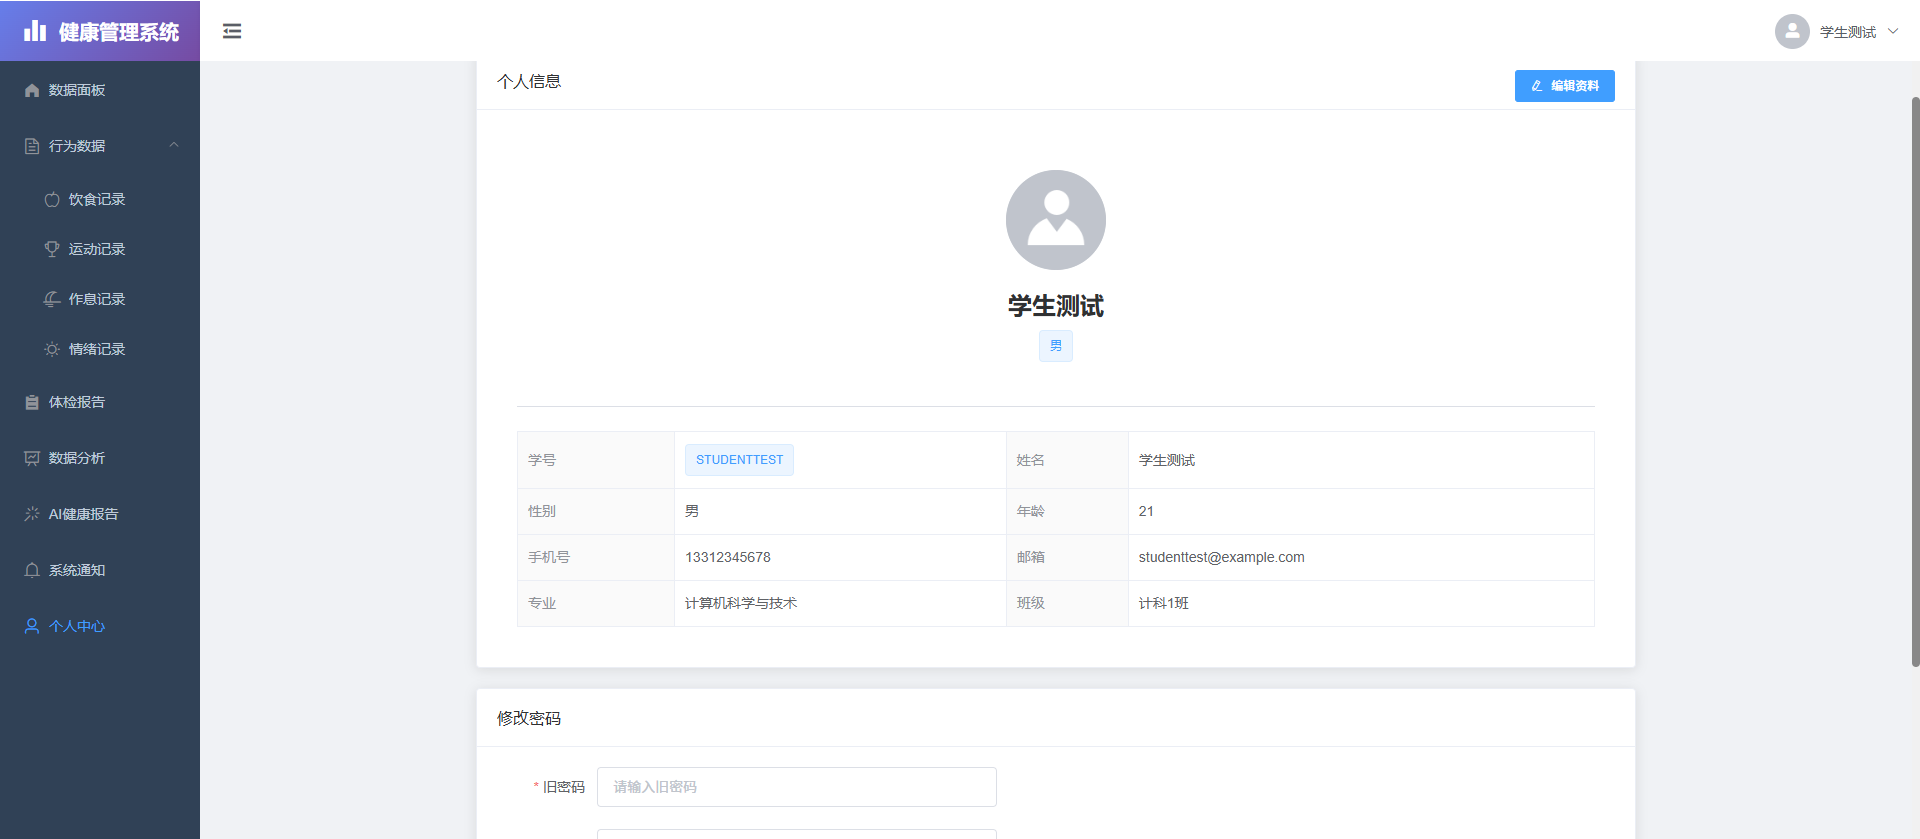Image resolution: width=1920 pixels, height=839 pixels.
Task: Click the 学生测试 username in top bar
Action: pos(1847,32)
